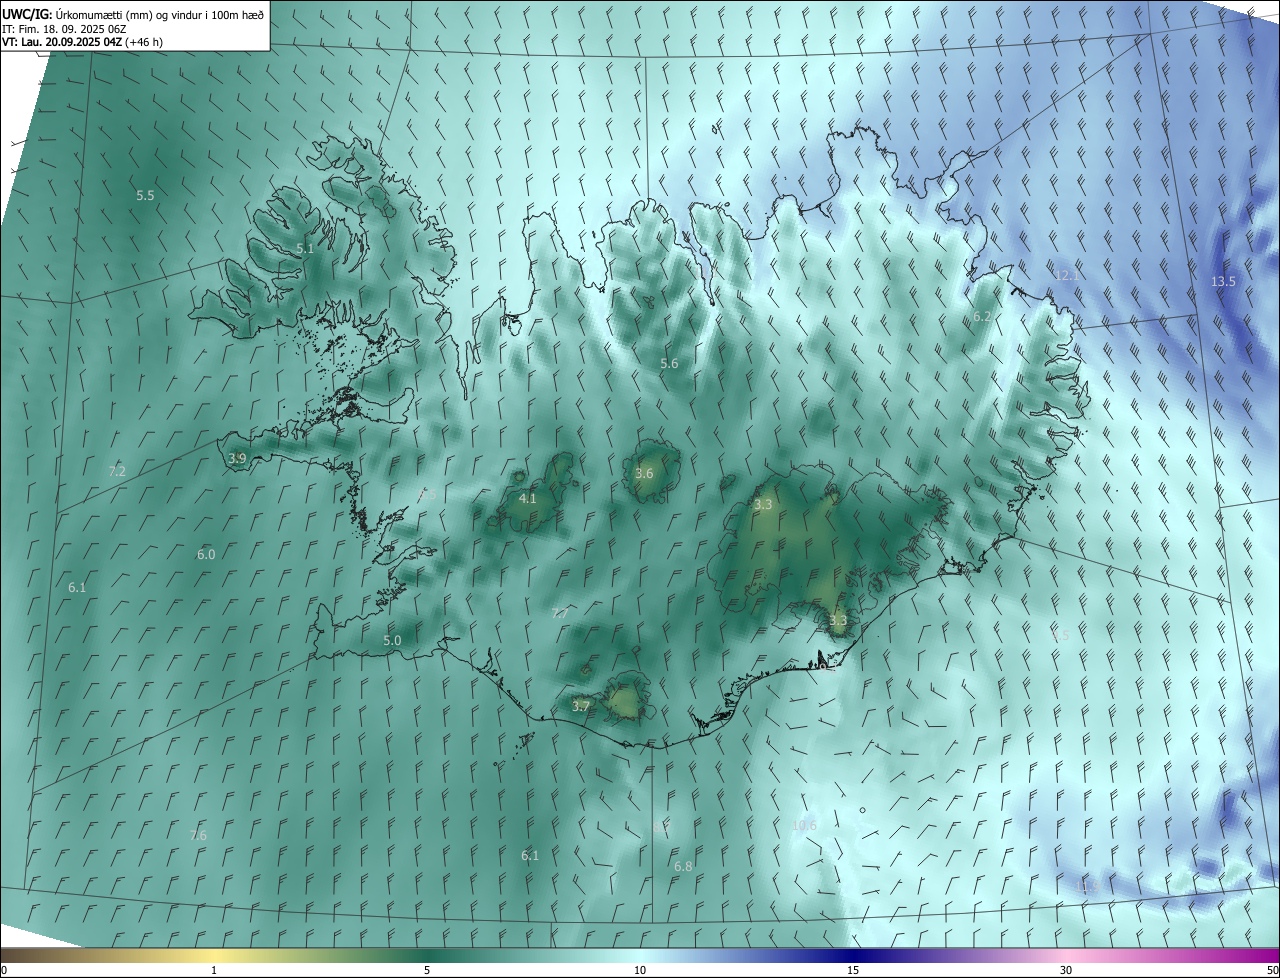Click the small circle marker south of Iceland
Viewport: 1280px width, 978px height.
[x=862, y=810]
